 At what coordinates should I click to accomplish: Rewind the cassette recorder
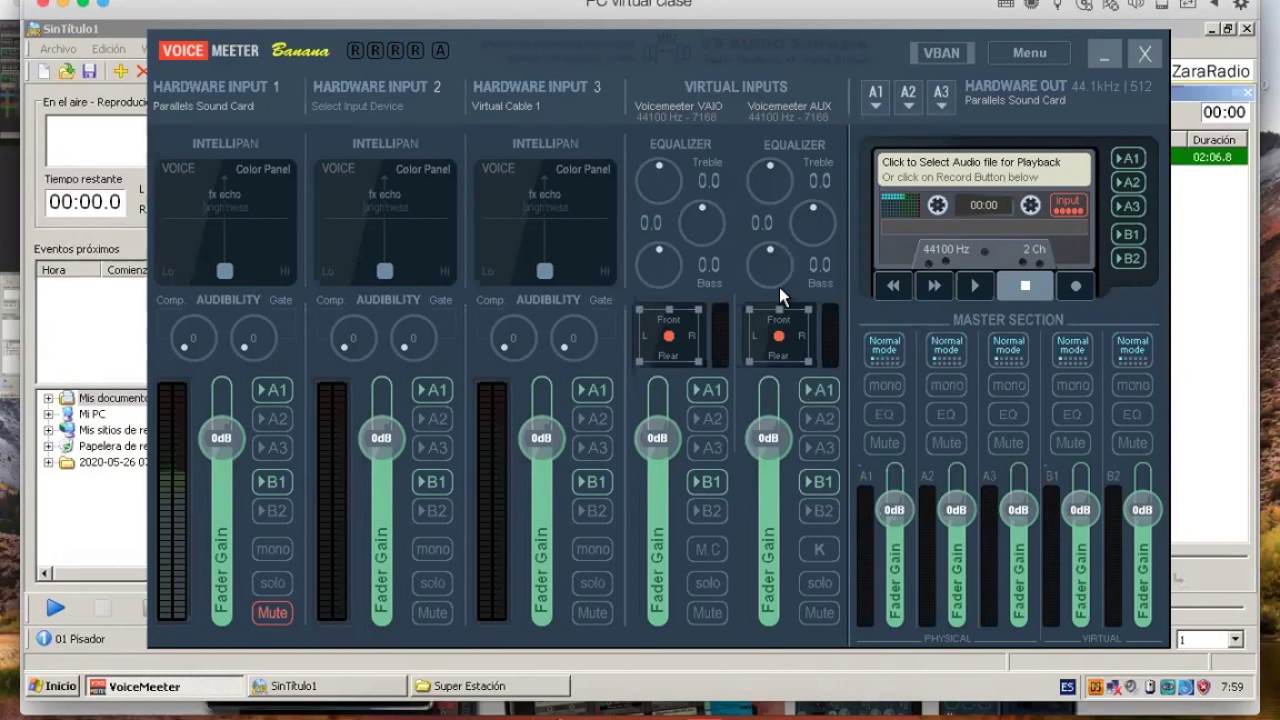tap(893, 286)
